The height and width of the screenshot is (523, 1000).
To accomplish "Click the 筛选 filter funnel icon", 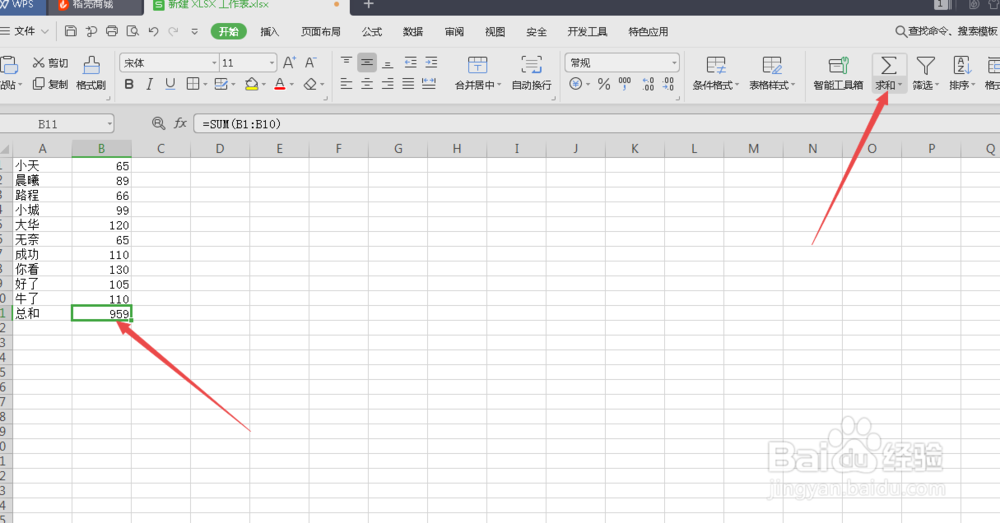I will click(925, 66).
